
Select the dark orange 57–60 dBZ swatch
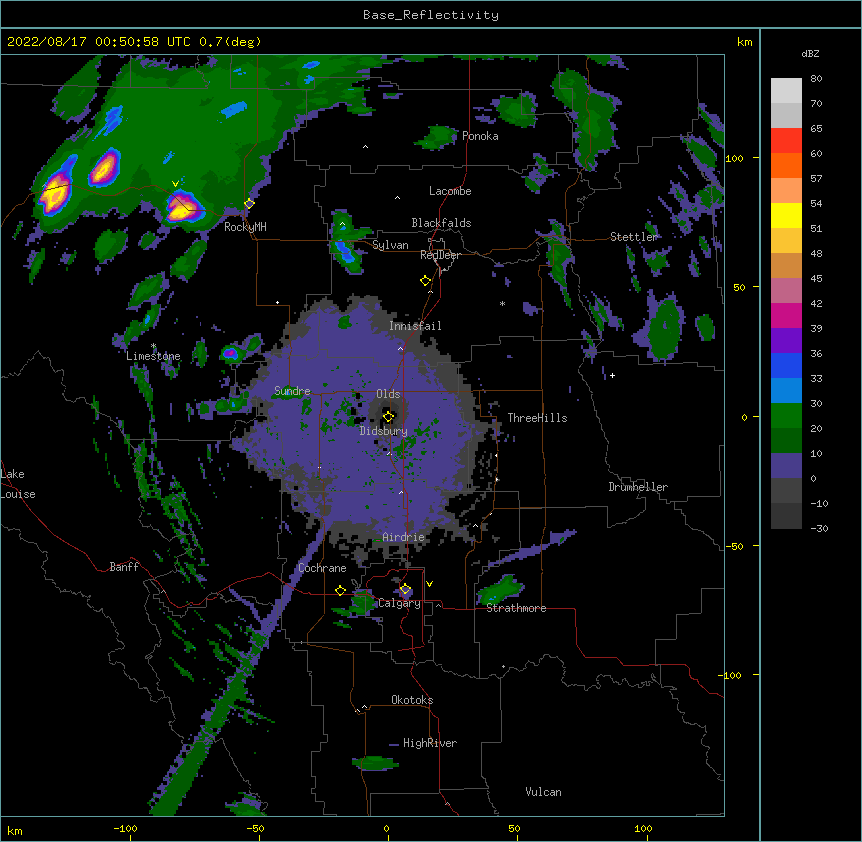click(786, 165)
